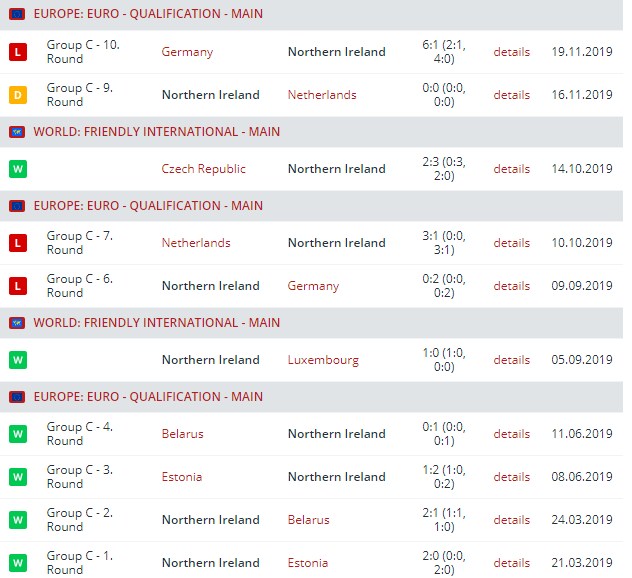Click Belarus team in the Group C 4. Round row

pyautogui.click(x=182, y=434)
